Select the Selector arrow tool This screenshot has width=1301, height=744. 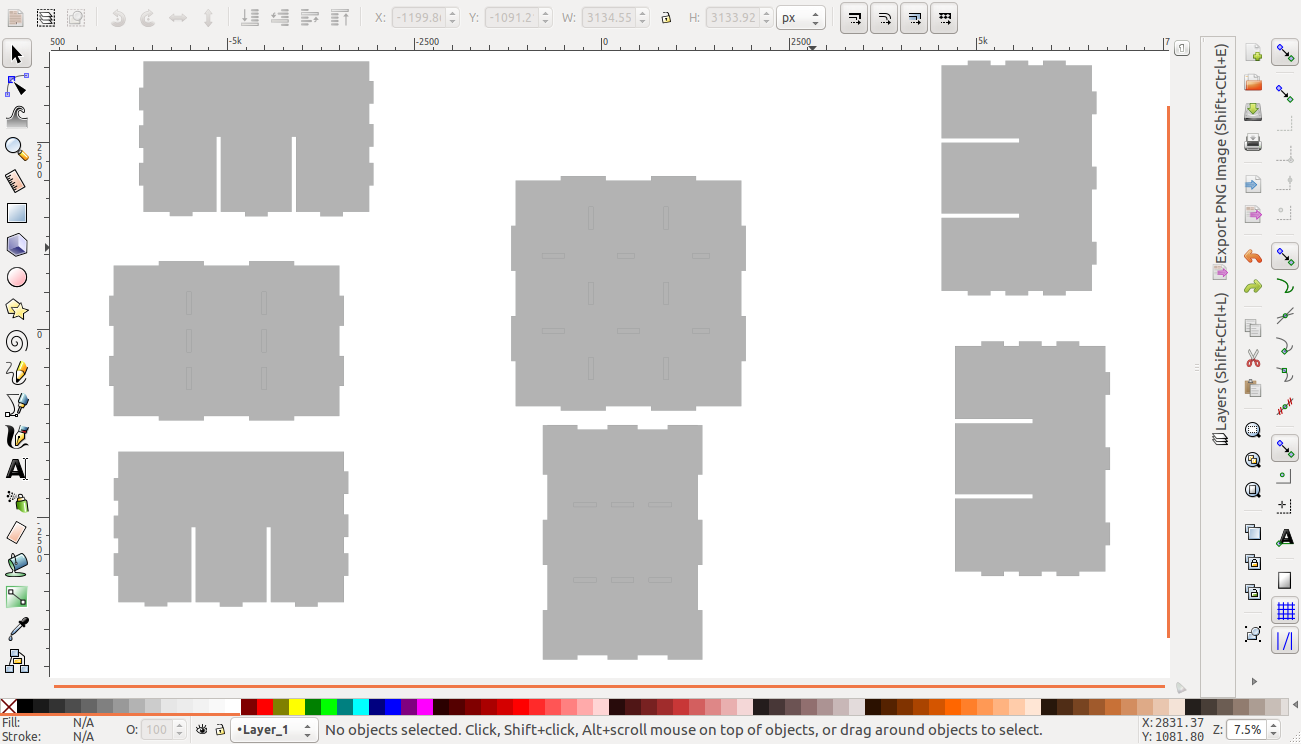17,53
